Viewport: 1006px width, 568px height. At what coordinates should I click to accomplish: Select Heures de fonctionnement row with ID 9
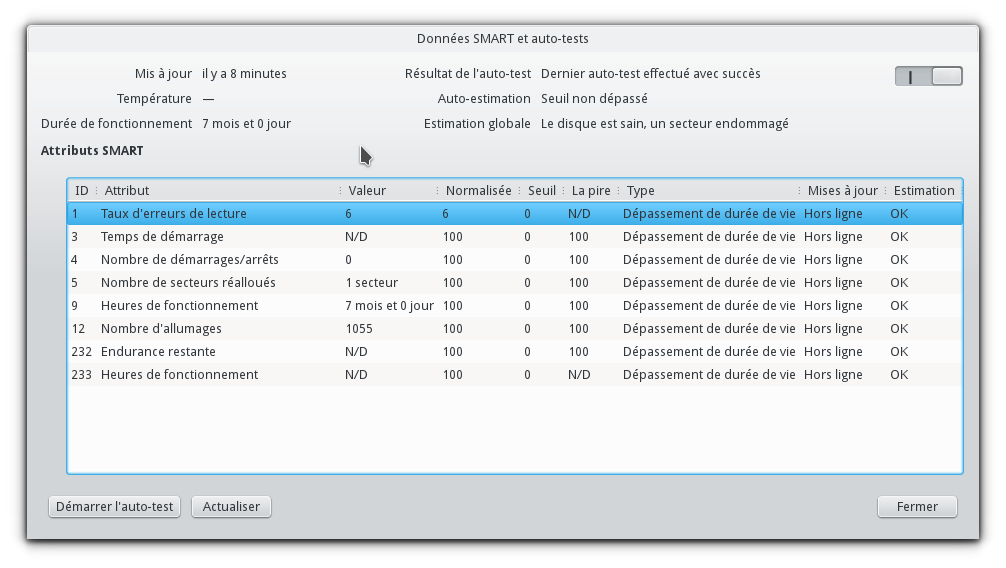pos(515,306)
